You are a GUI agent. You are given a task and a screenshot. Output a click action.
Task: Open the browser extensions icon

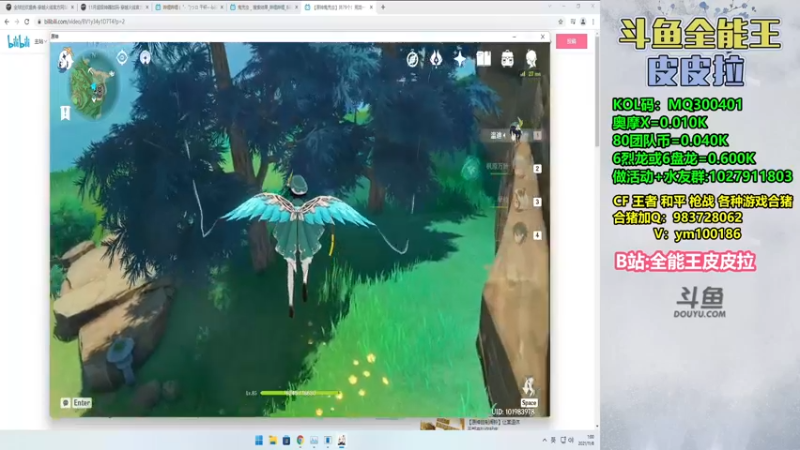pyautogui.click(x=573, y=21)
